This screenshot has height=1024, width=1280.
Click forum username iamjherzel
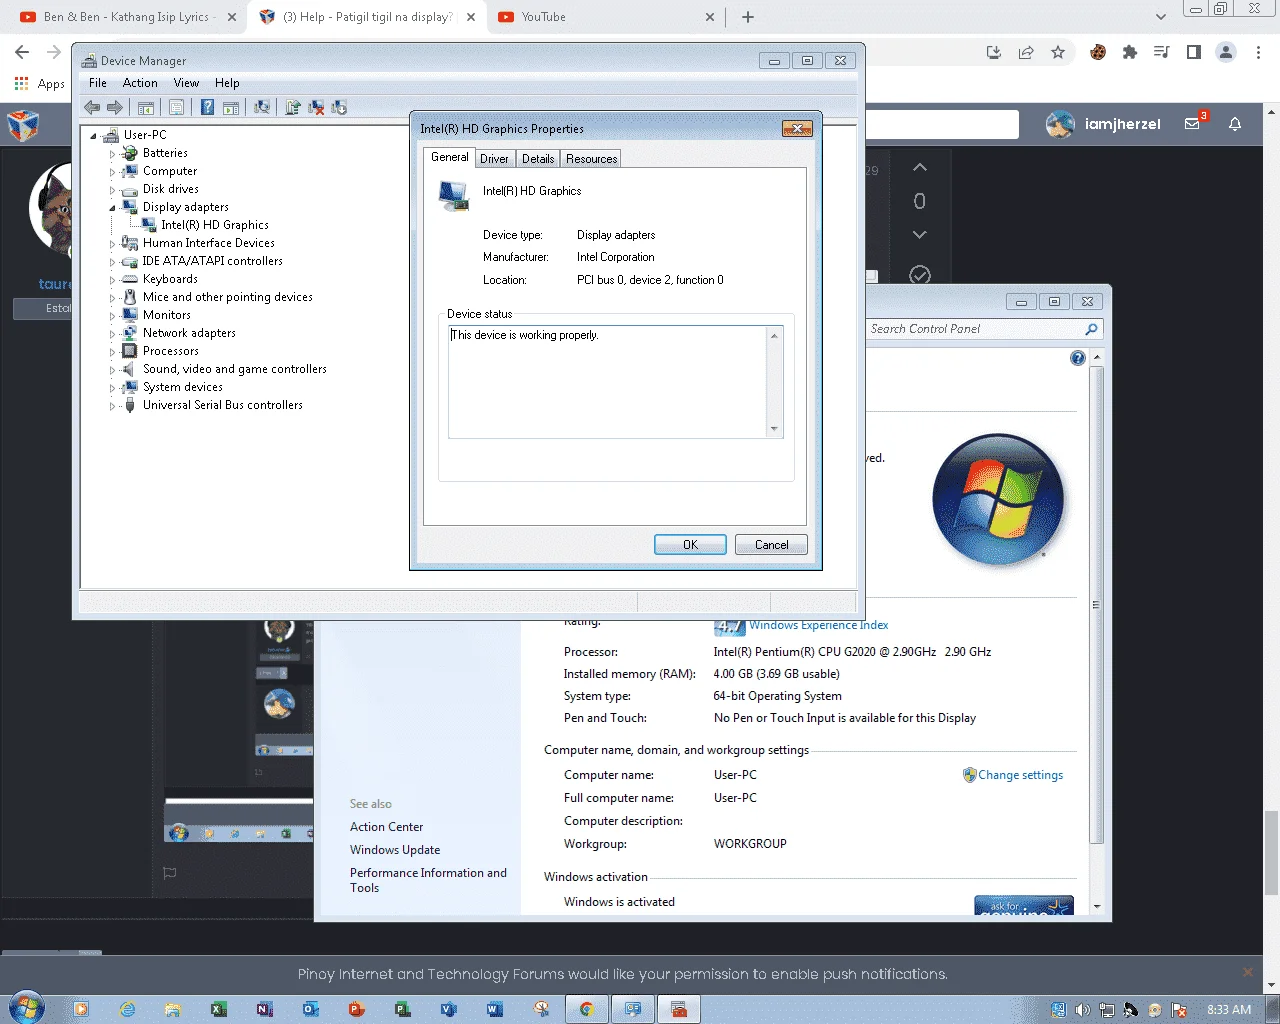[1122, 124]
